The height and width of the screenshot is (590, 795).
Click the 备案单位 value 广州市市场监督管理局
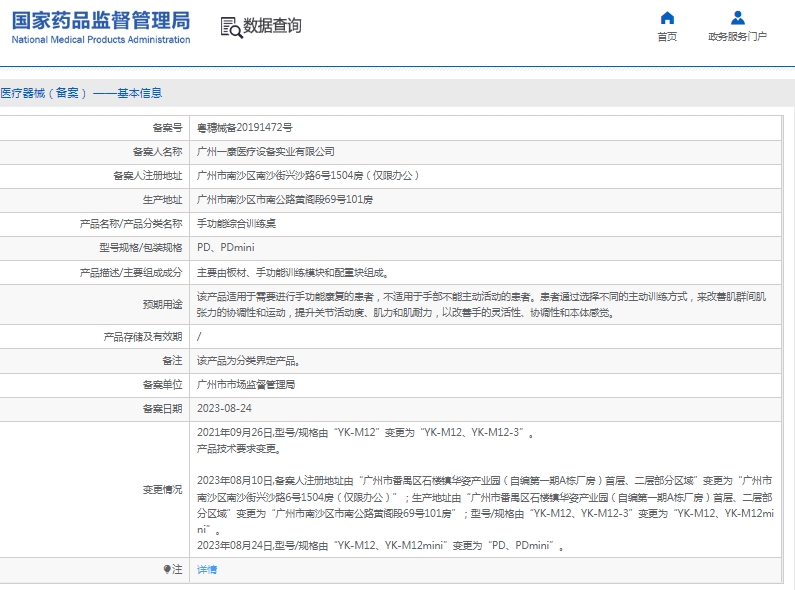pyautogui.click(x=246, y=384)
